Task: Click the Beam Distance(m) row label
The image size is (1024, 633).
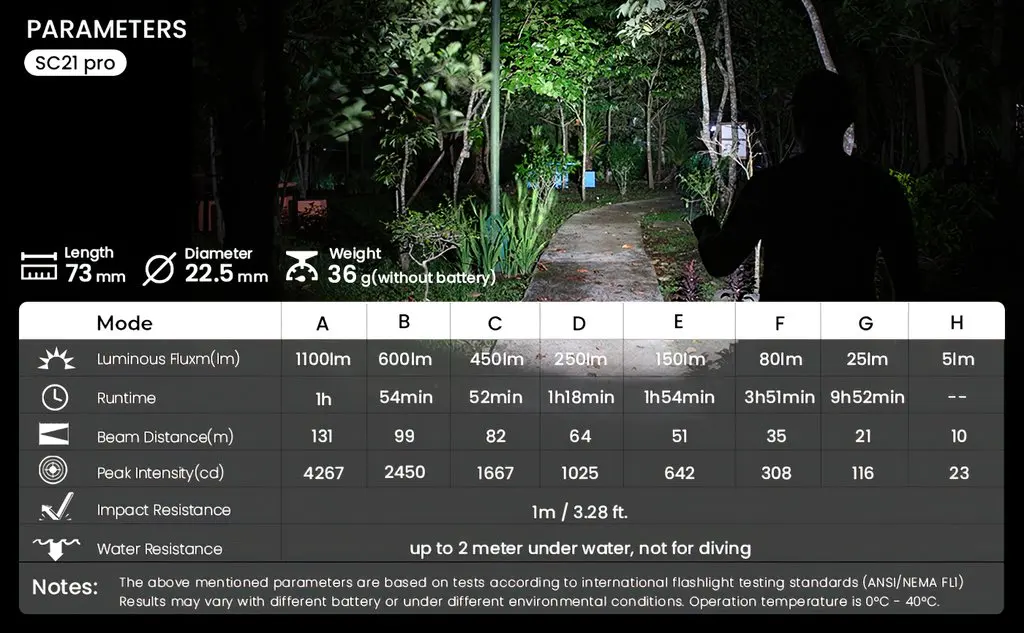Action: point(165,436)
